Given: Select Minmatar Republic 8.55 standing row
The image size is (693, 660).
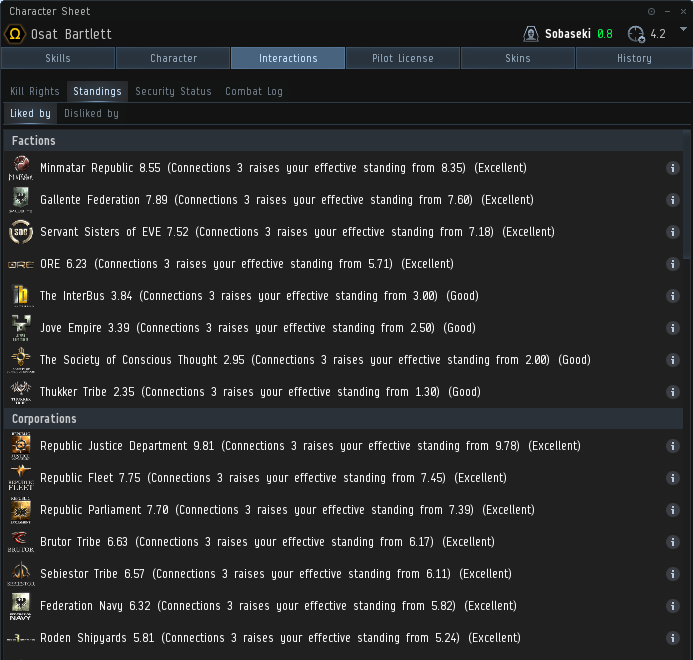Looking at the screenshot, I should [x=343, y=168].
